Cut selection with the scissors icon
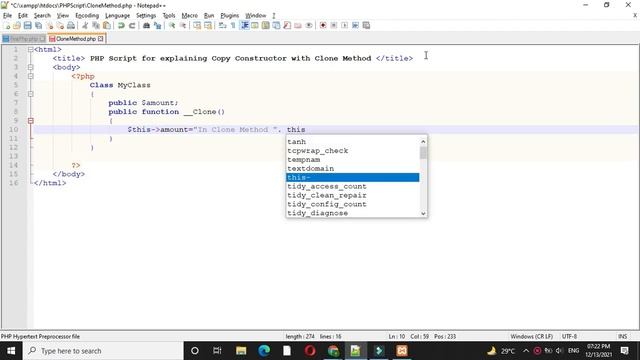Image resolution: width=640 pixels, height=360 pixels. coord(85,25)
